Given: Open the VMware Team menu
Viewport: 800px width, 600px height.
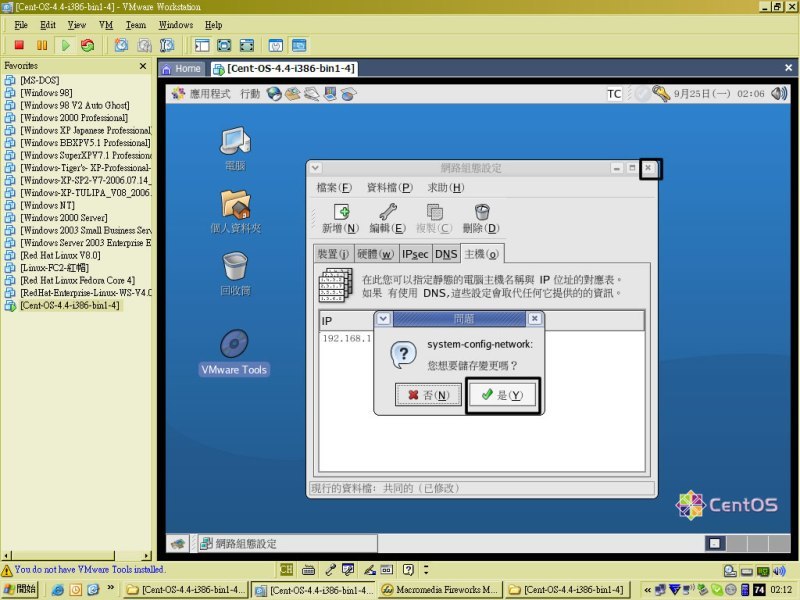Looking at the screenshot, I should click(x=136, y=25).
